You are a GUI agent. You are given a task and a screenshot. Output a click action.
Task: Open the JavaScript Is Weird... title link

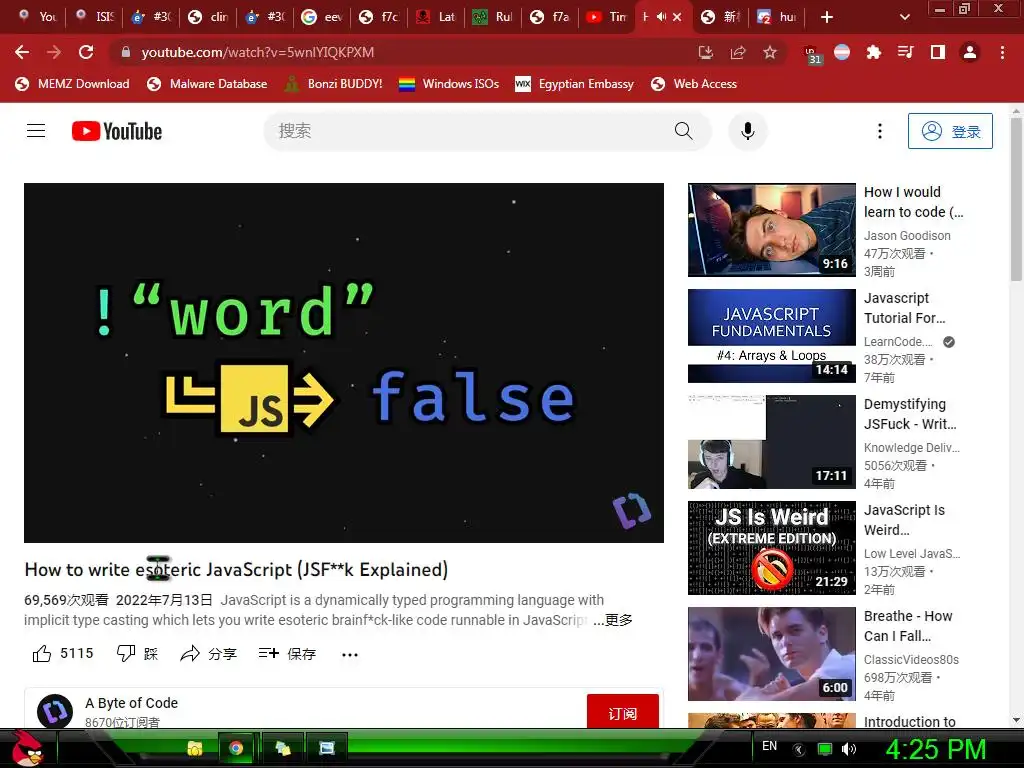point(904,520)
